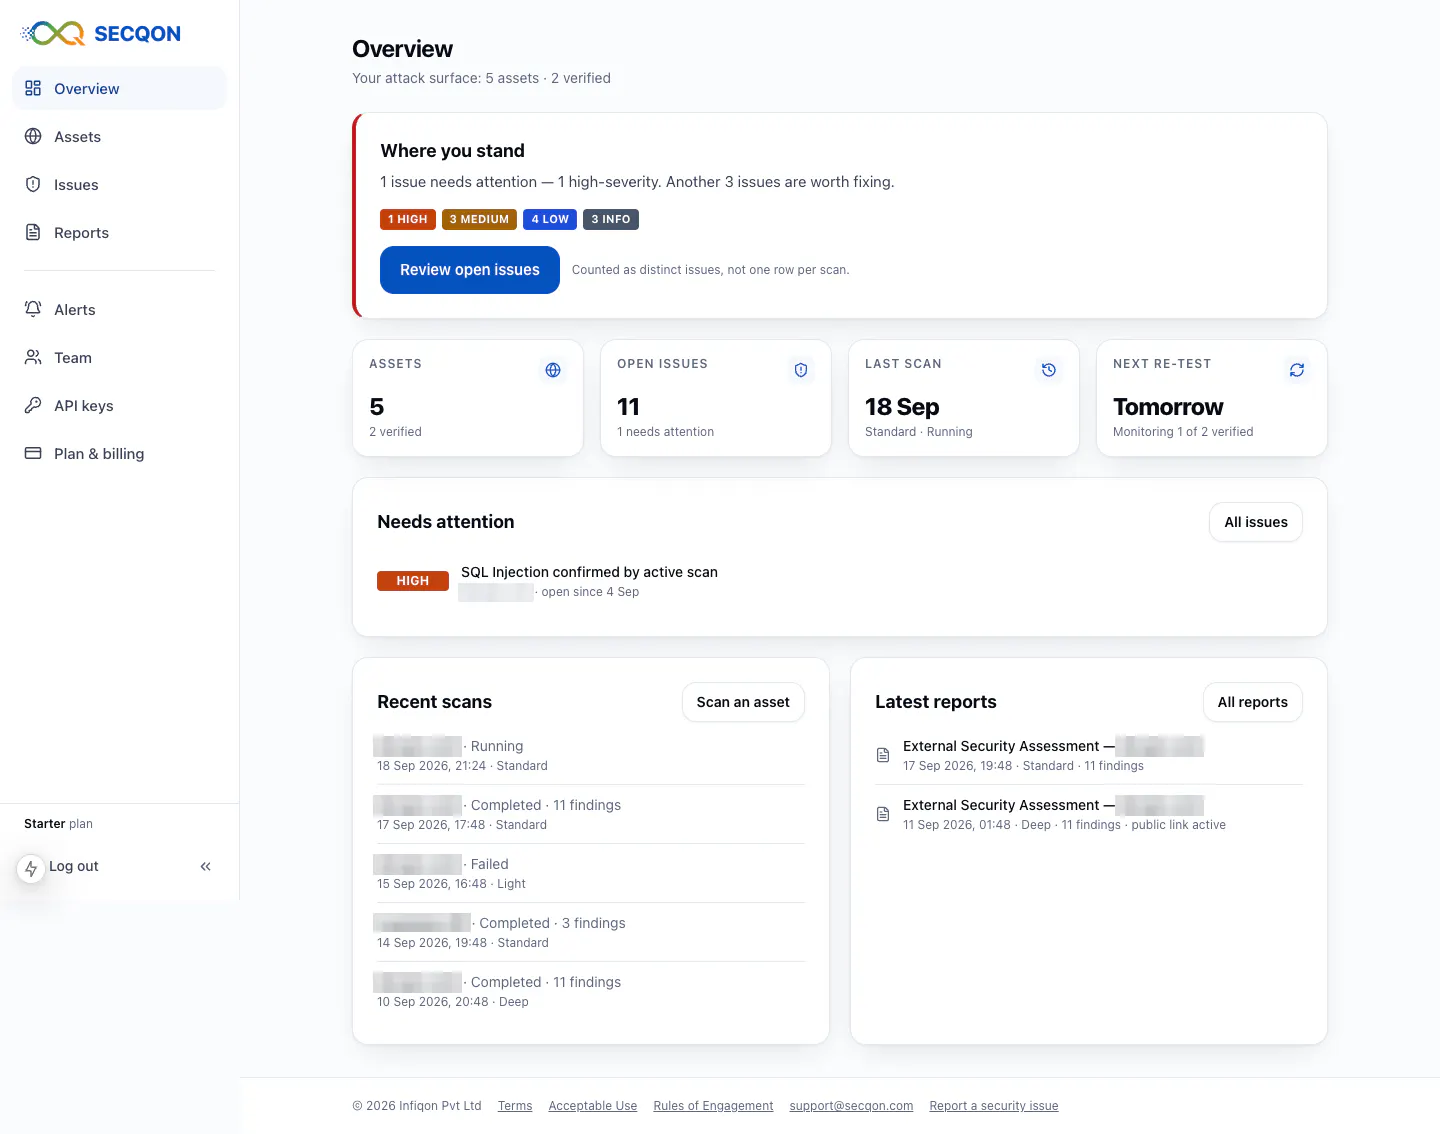
Task: Click the Assets globe icon in sidebar
Action: [x=33, y=136]
